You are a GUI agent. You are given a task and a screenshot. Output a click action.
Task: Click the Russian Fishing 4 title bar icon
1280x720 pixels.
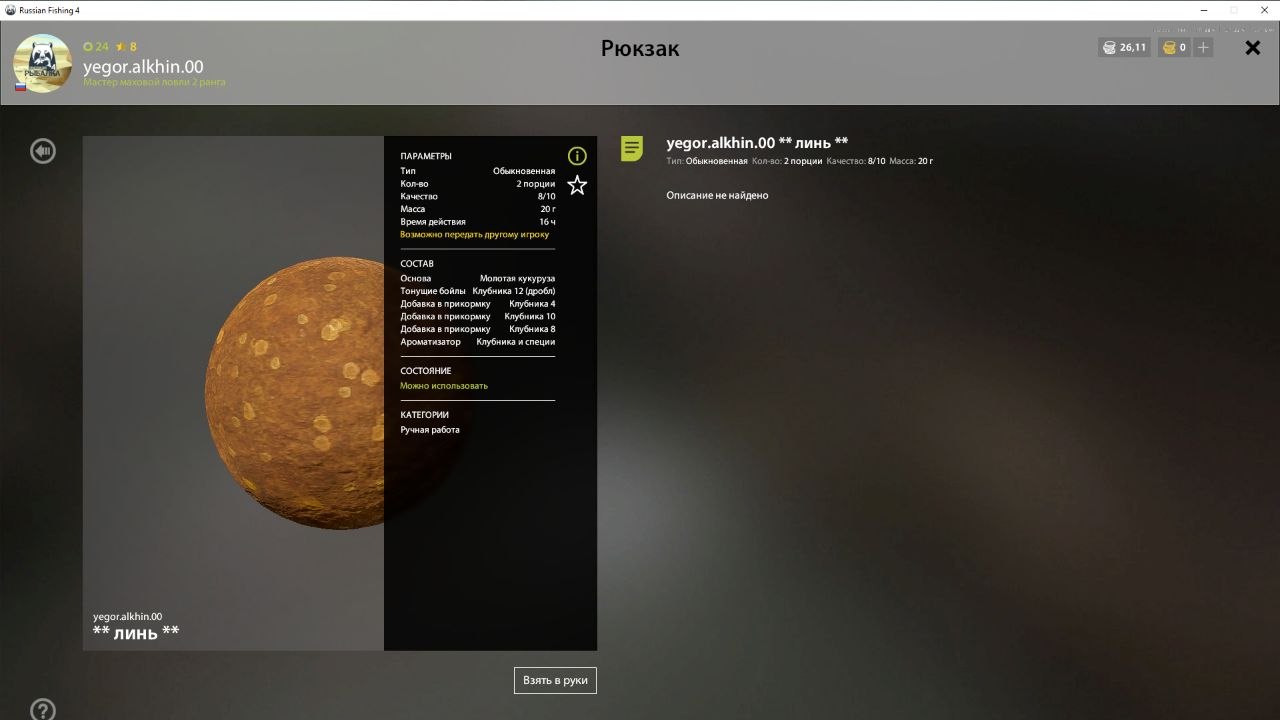point(10,10)
